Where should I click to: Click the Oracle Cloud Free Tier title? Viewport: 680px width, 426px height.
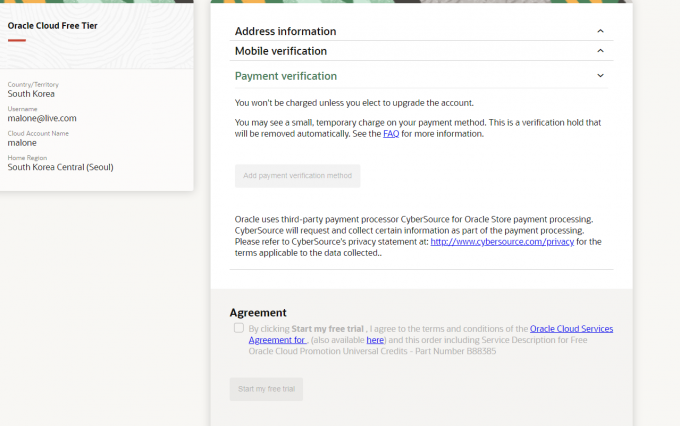53,23
